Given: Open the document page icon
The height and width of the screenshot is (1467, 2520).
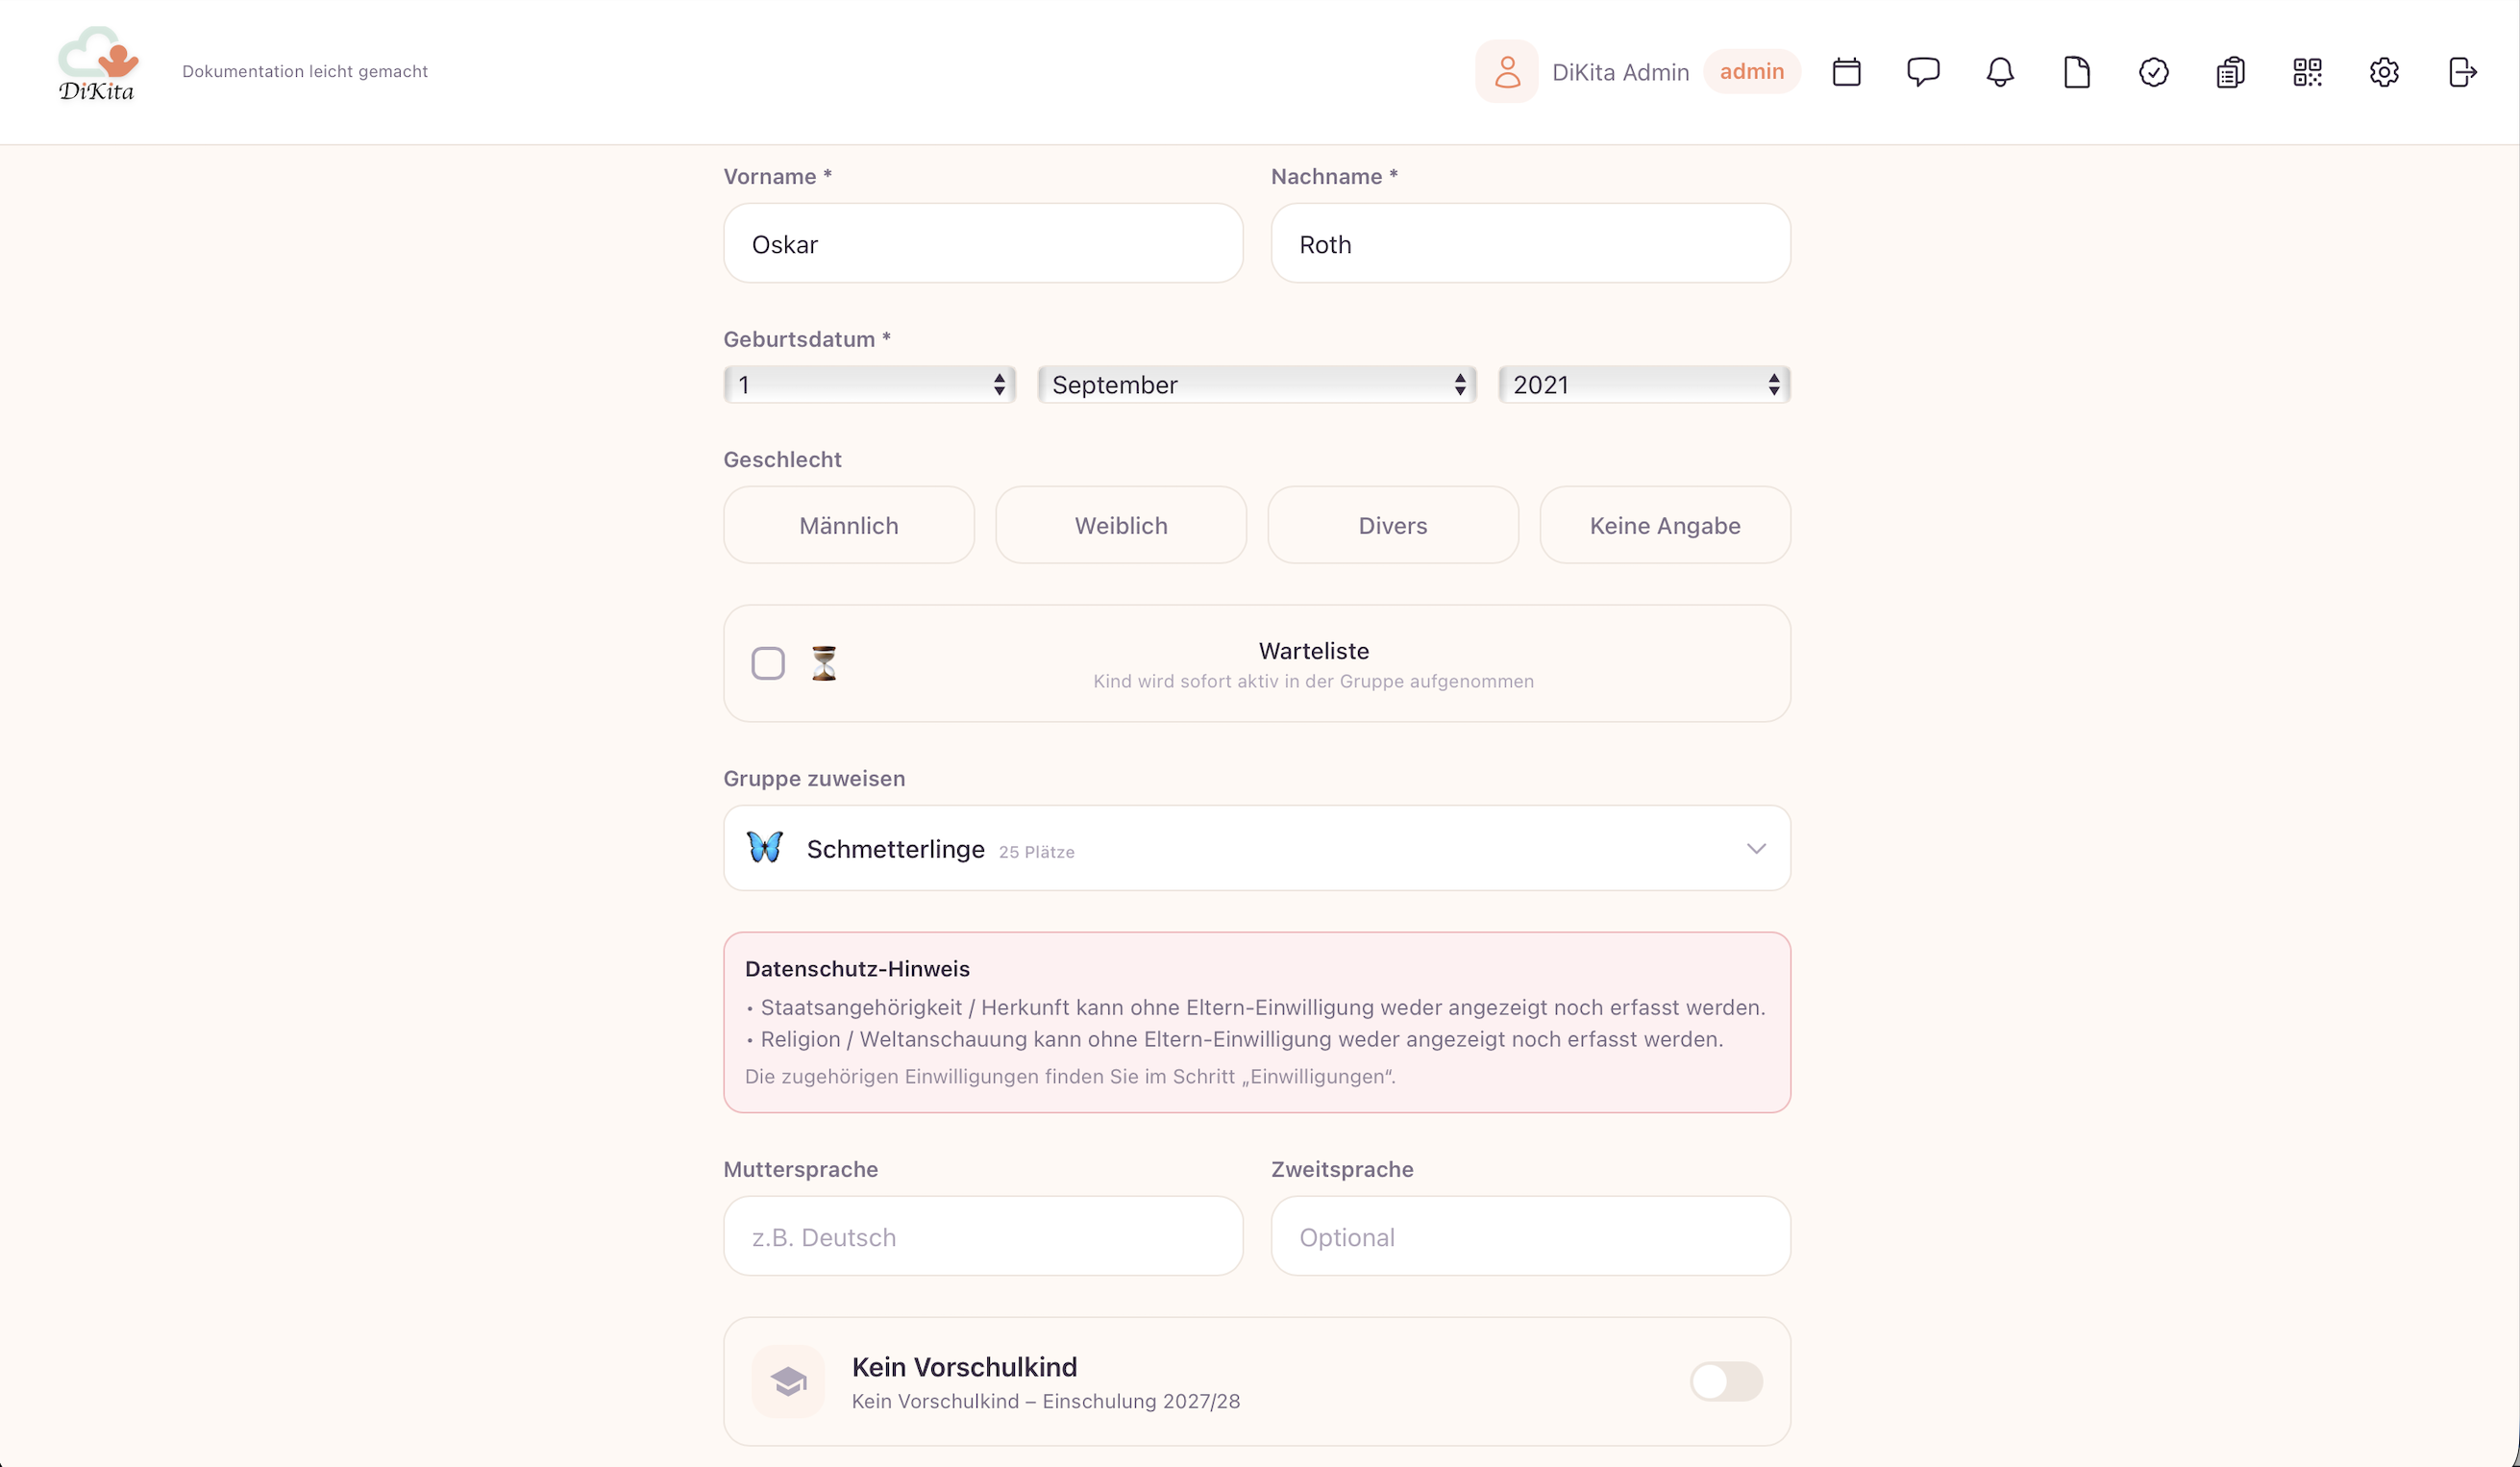Looking at the screenshot, I should tap(2077, 72).
